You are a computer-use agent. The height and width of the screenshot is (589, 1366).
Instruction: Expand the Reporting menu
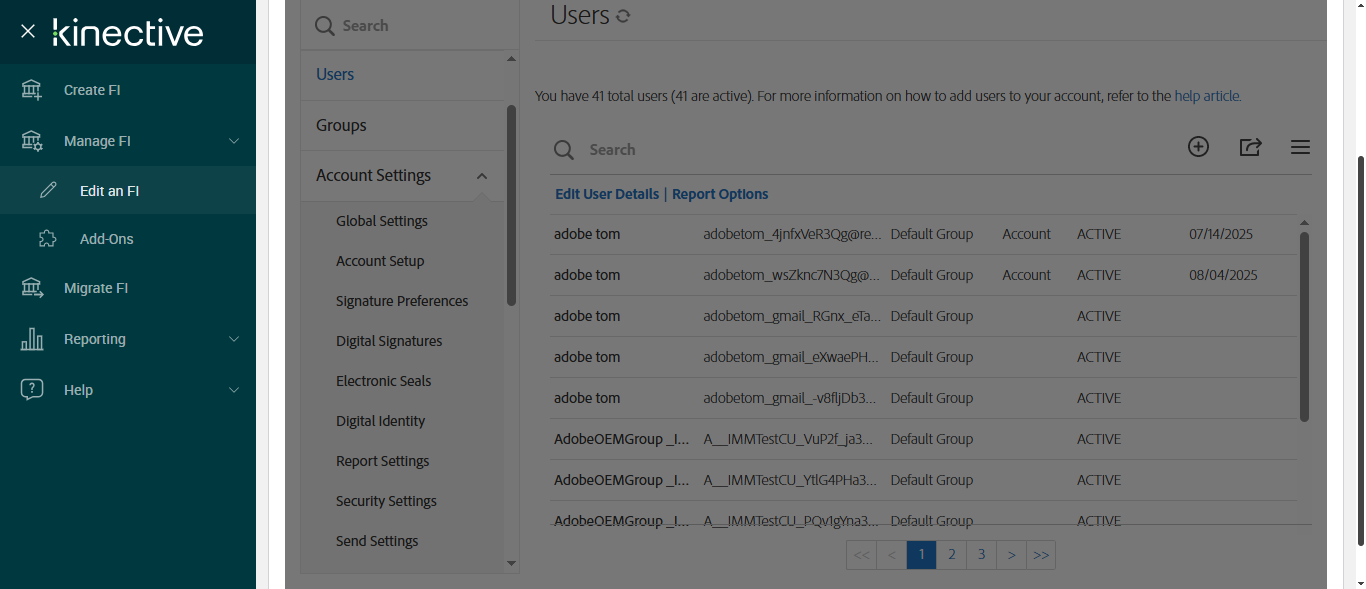234,339
